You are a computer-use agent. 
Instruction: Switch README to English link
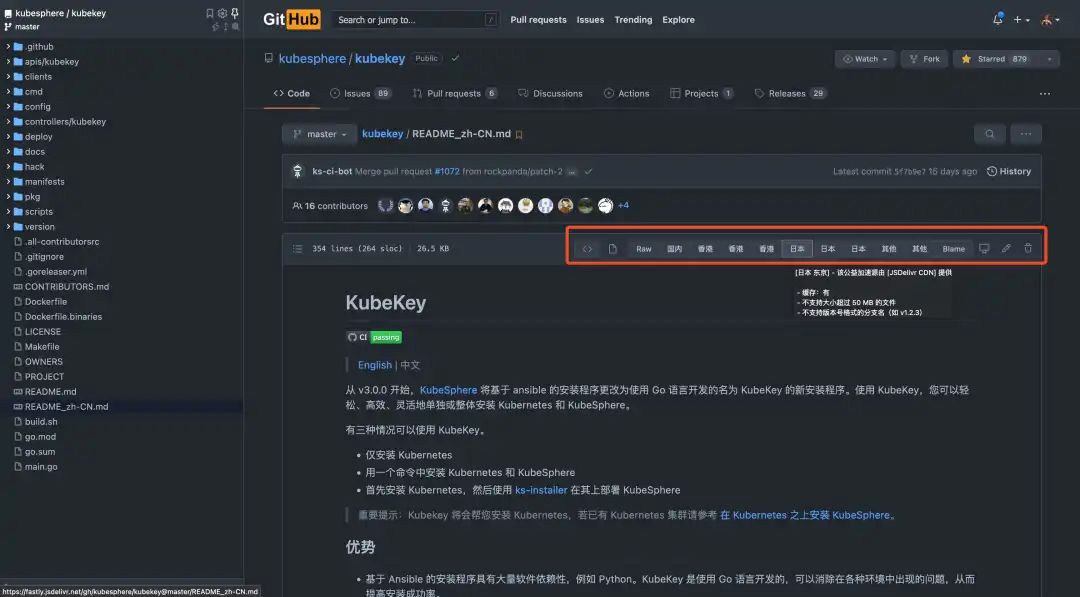[375, 366]
